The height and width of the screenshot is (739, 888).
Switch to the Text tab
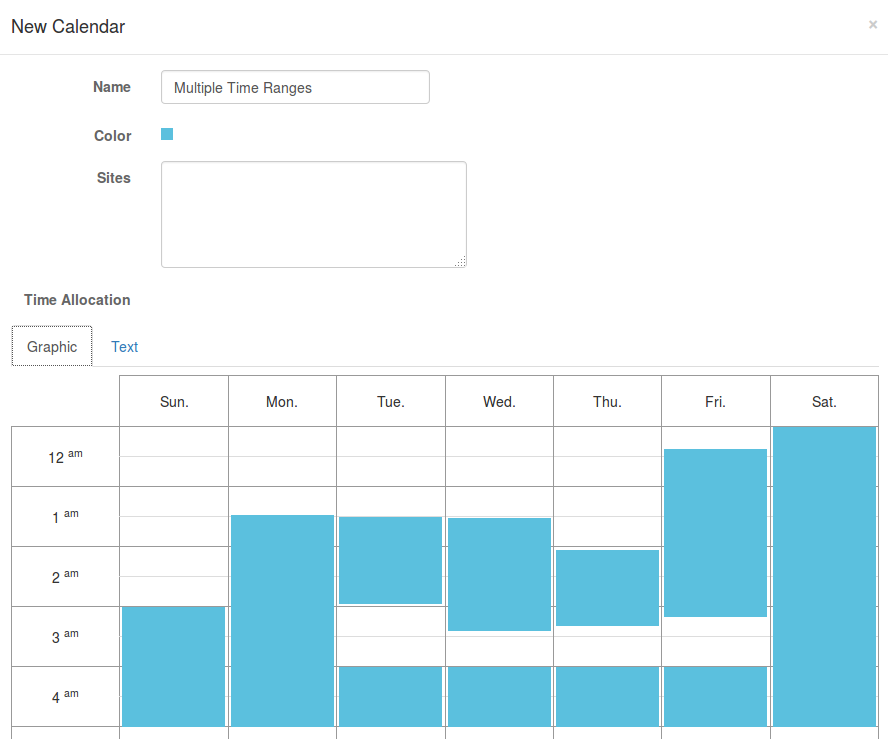pyautogui.click(x=125, y=347)
